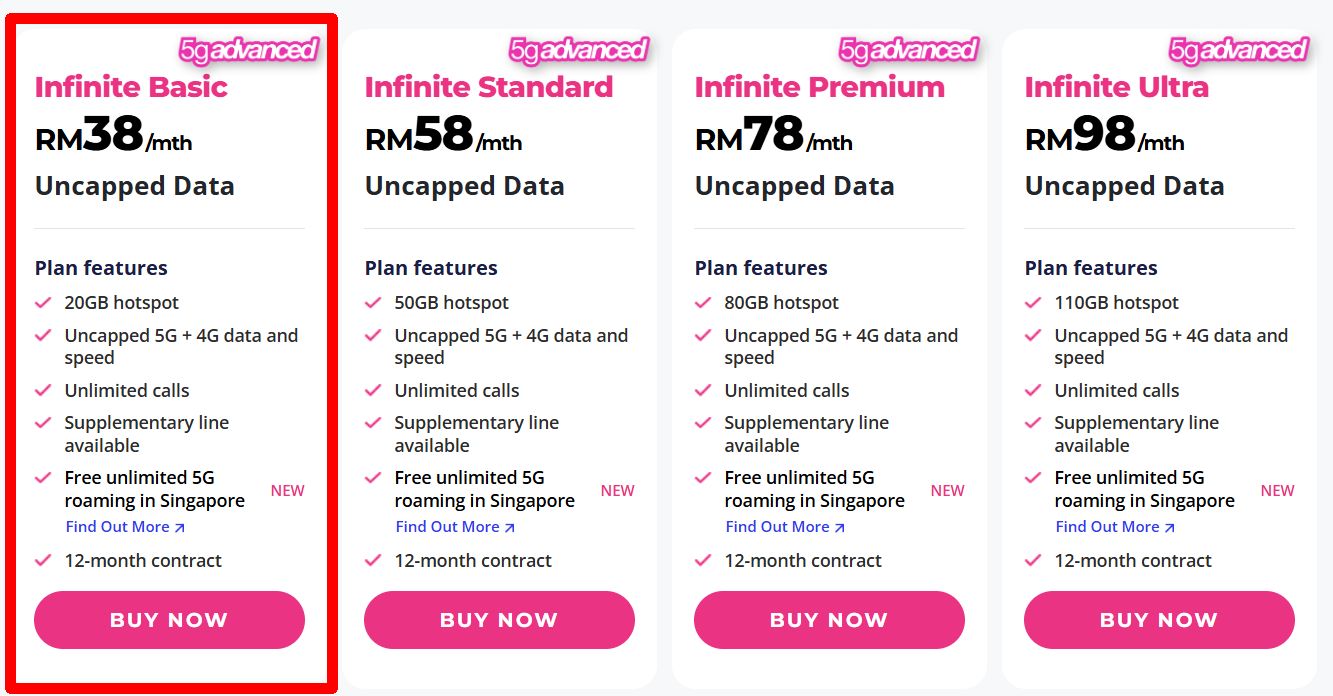Select the Infinite Premium plan title
This screenshot has width=1333, height=696.
coord(819,87)
